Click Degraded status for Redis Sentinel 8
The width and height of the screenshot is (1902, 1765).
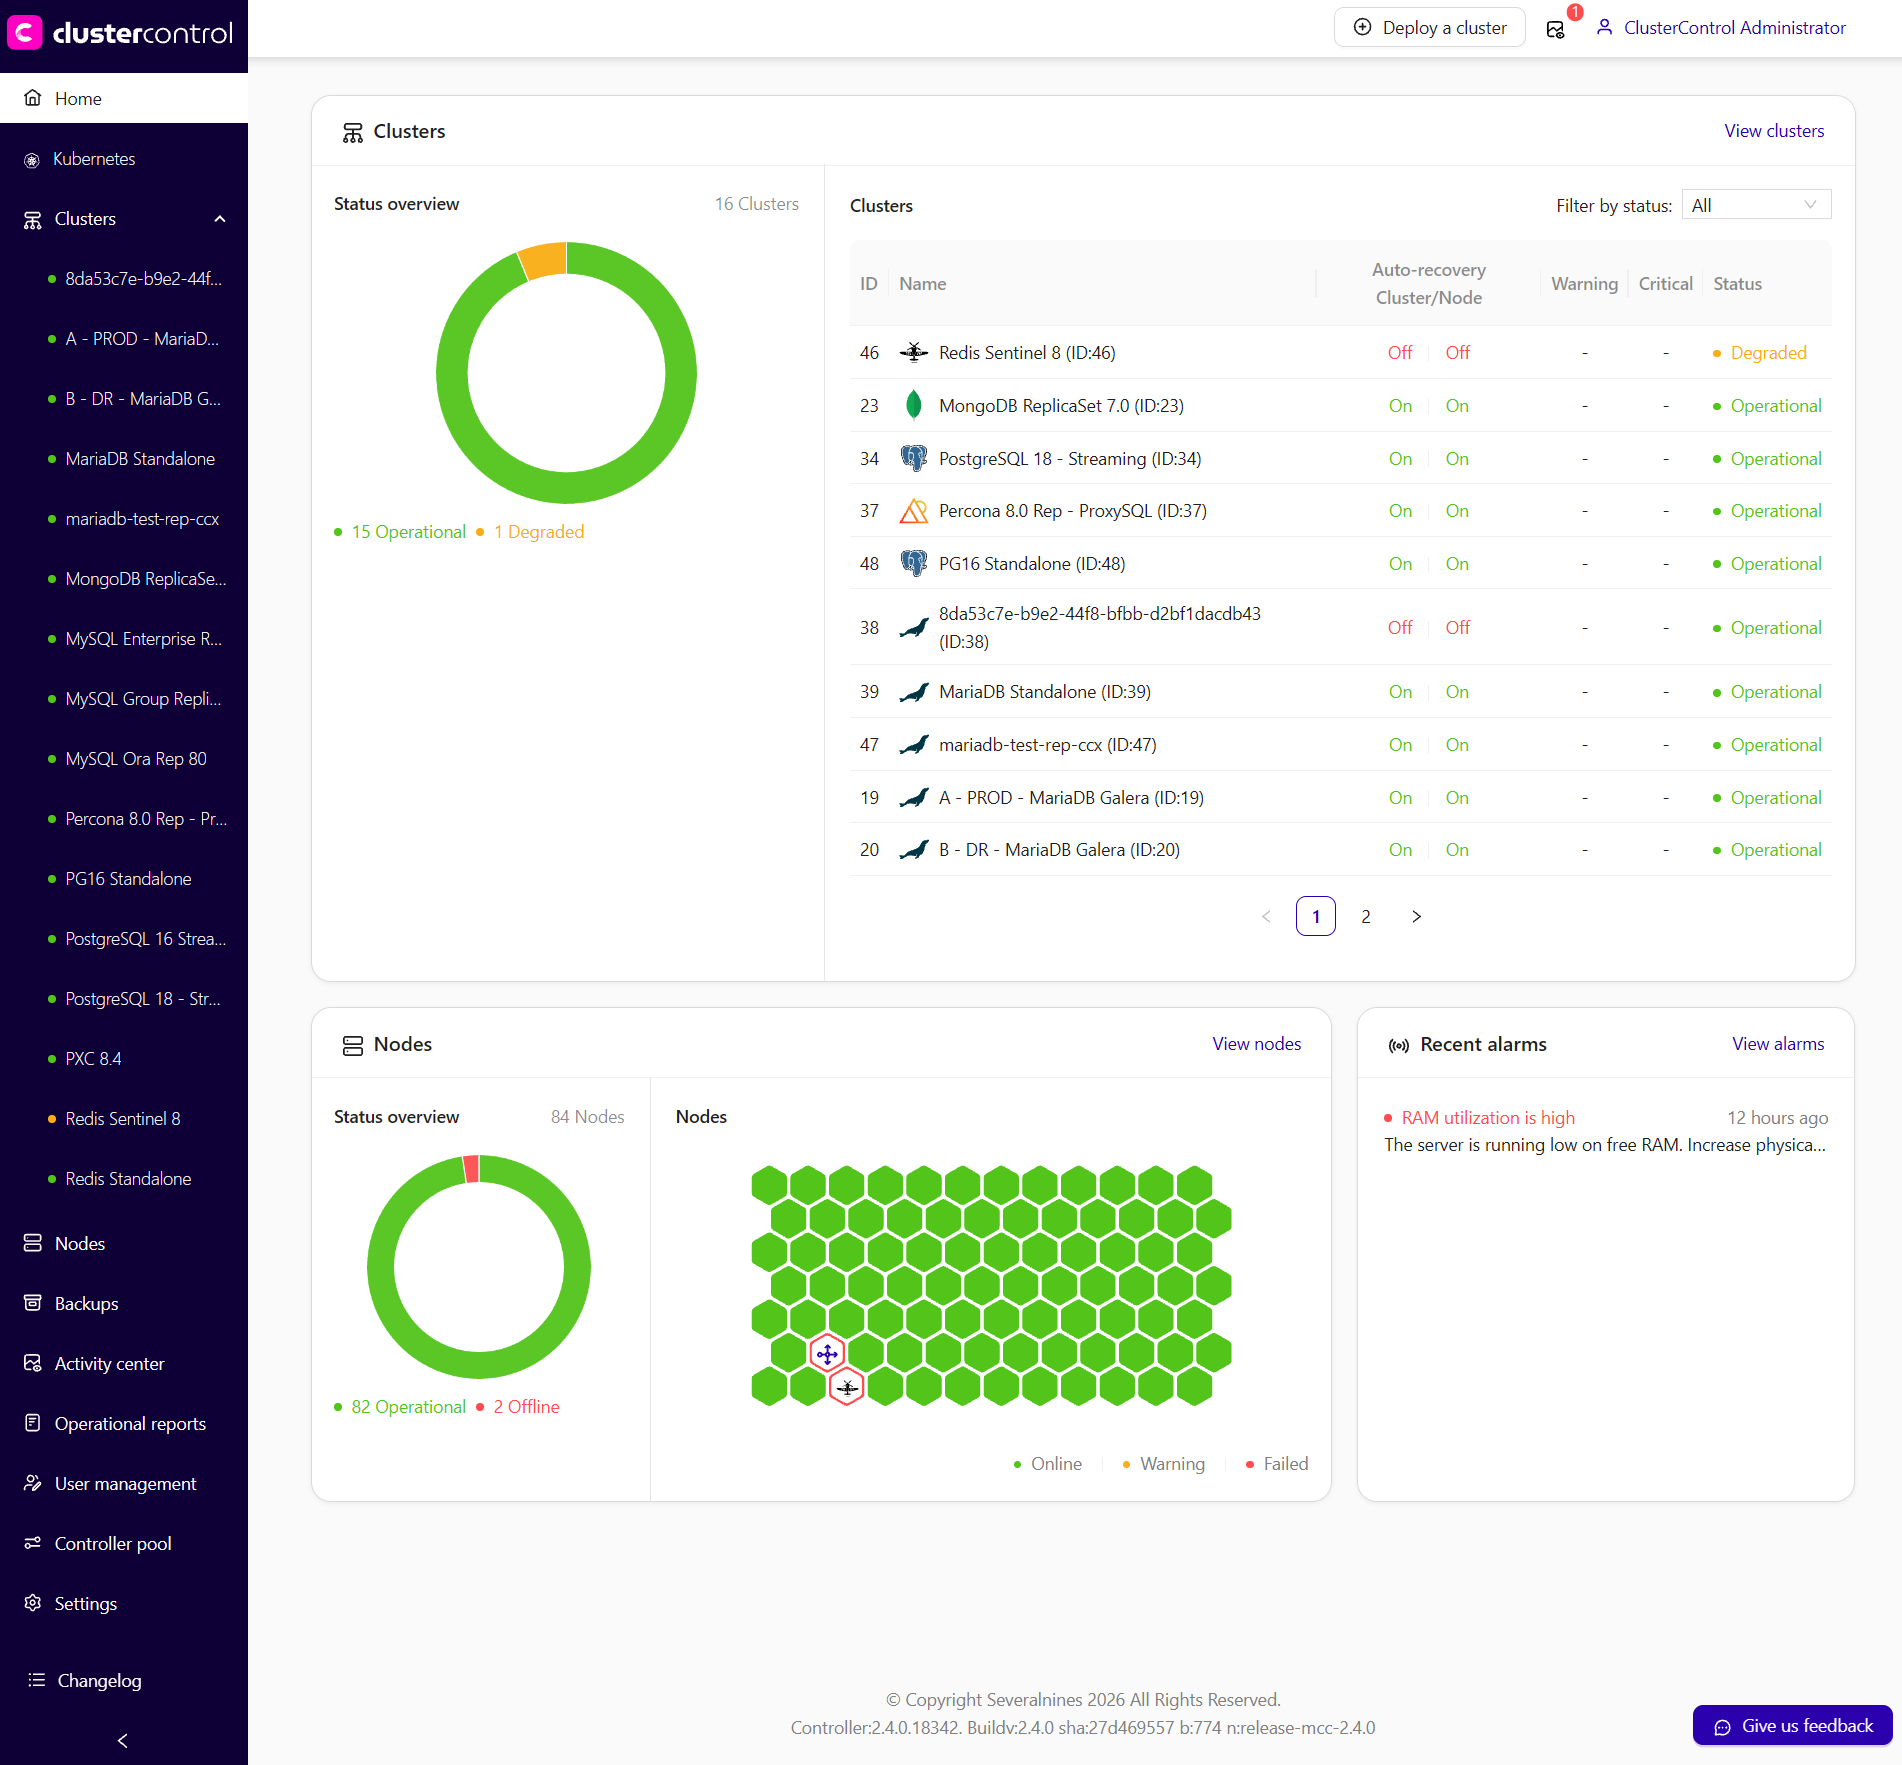click(1768, 353)
